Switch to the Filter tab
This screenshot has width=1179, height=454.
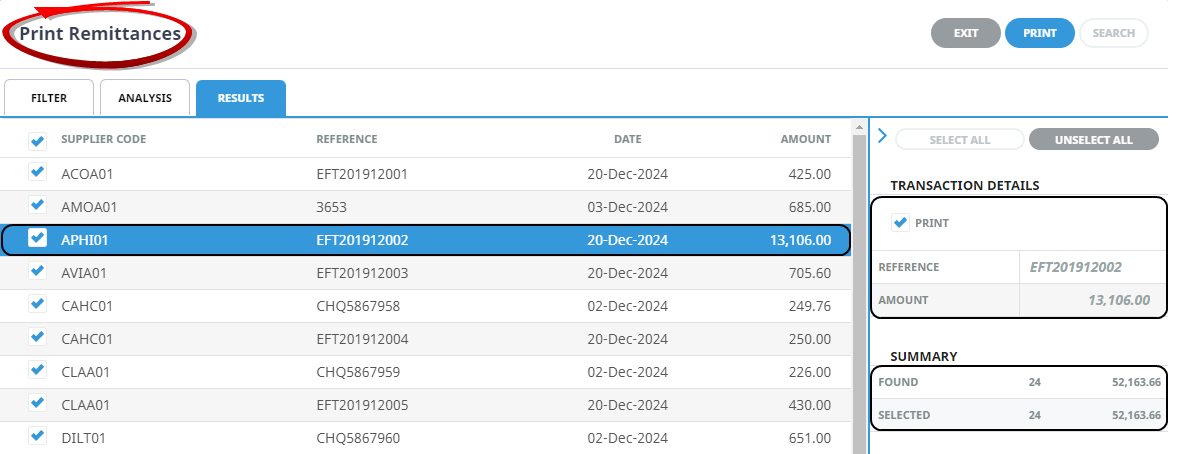tap(49, 98)
